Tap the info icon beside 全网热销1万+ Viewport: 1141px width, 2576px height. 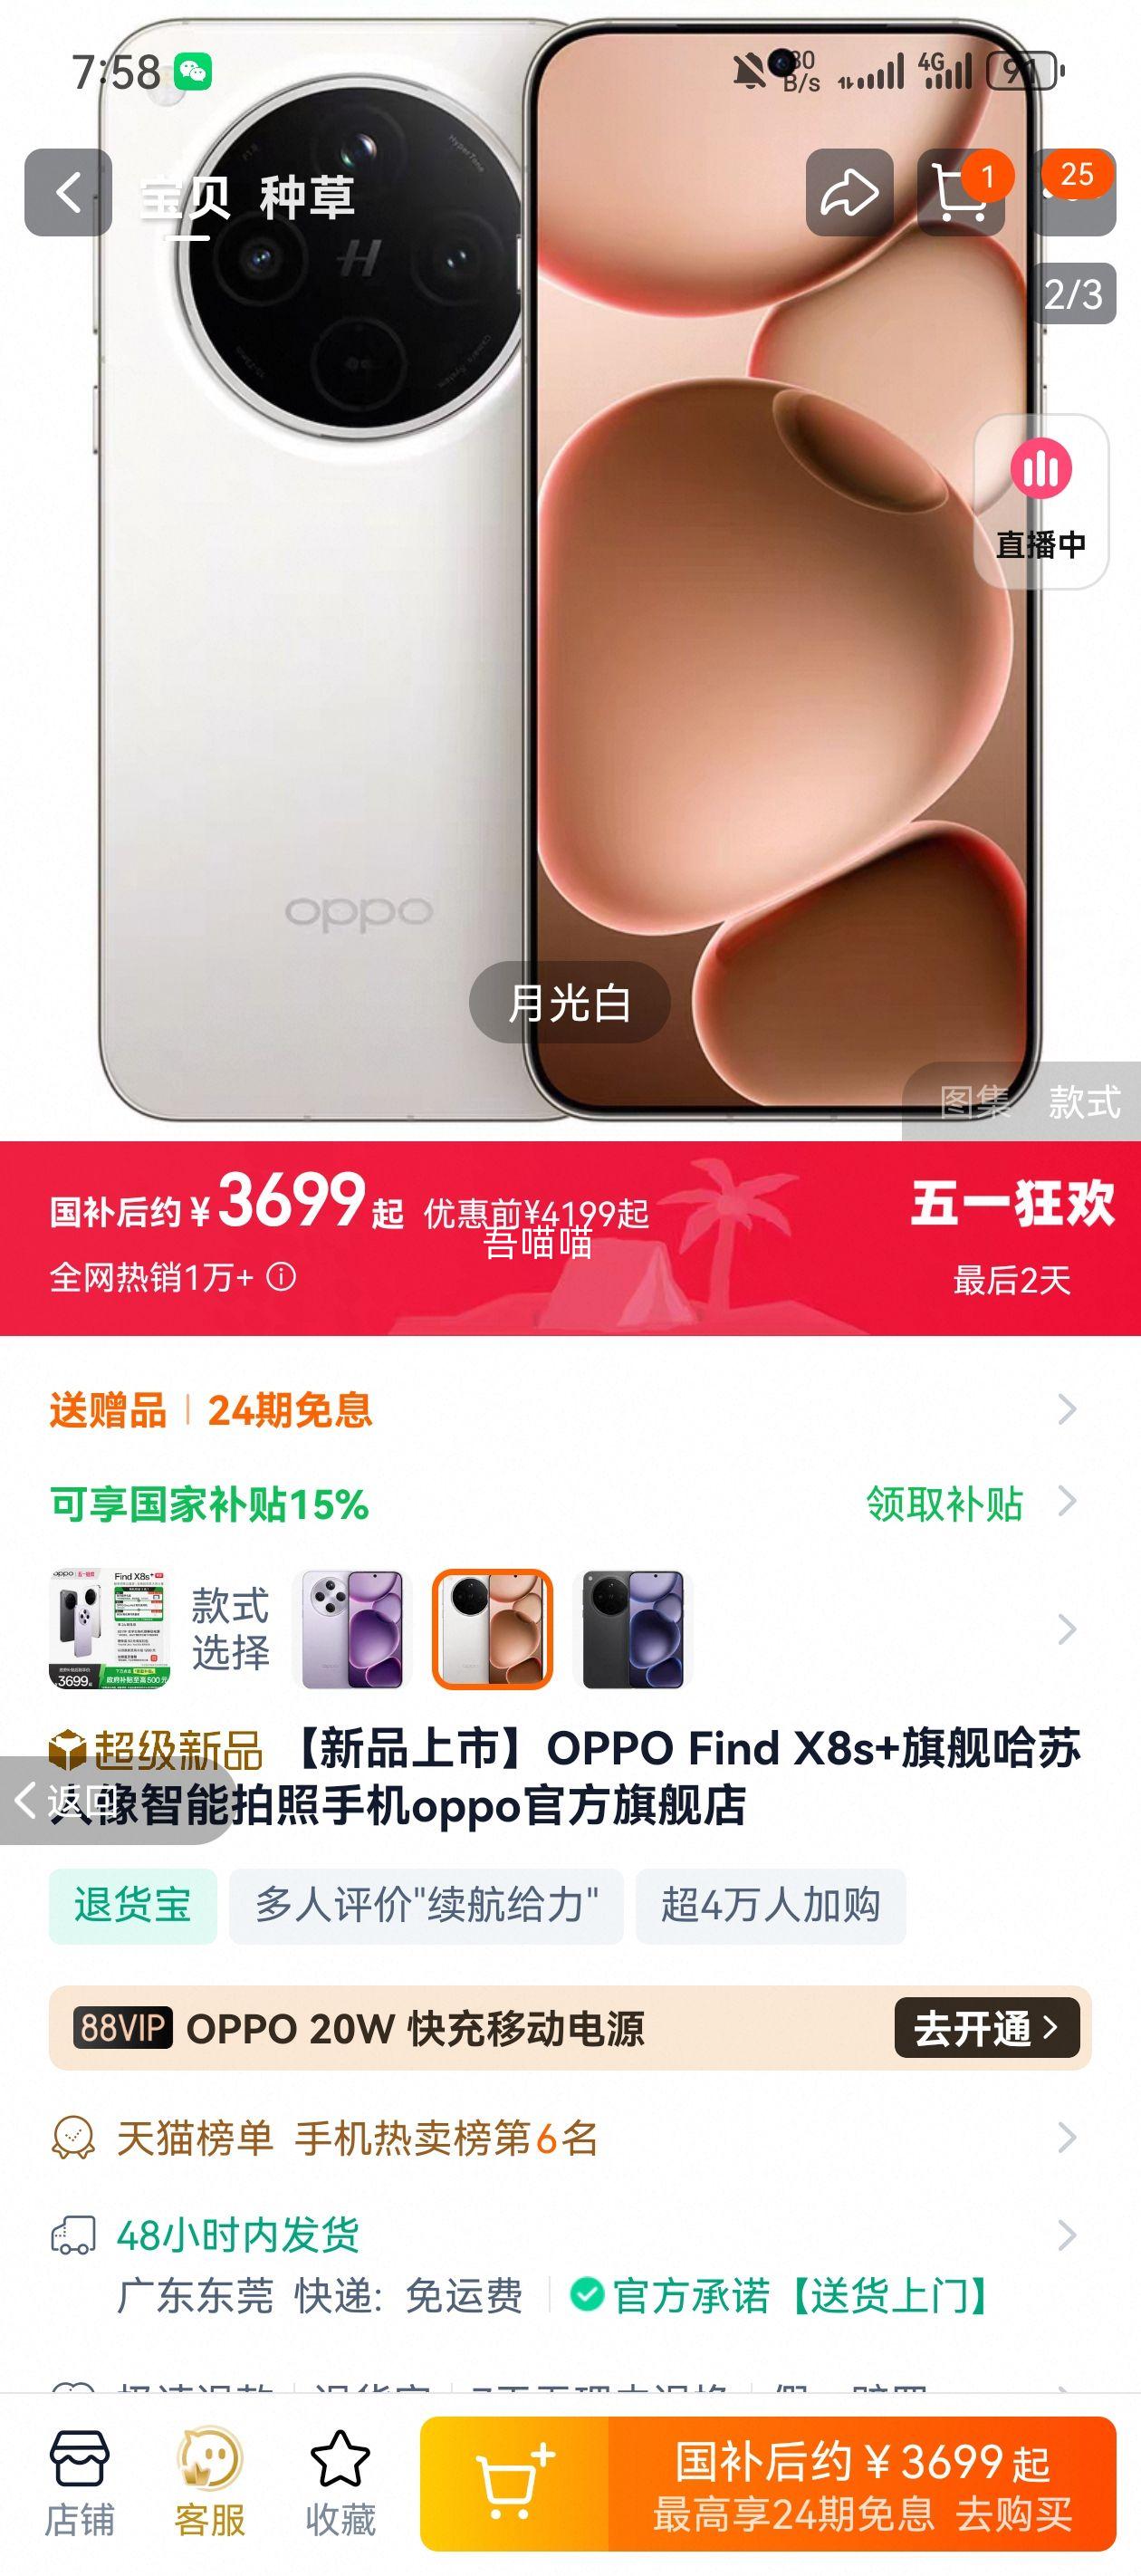coord(281,1277)
